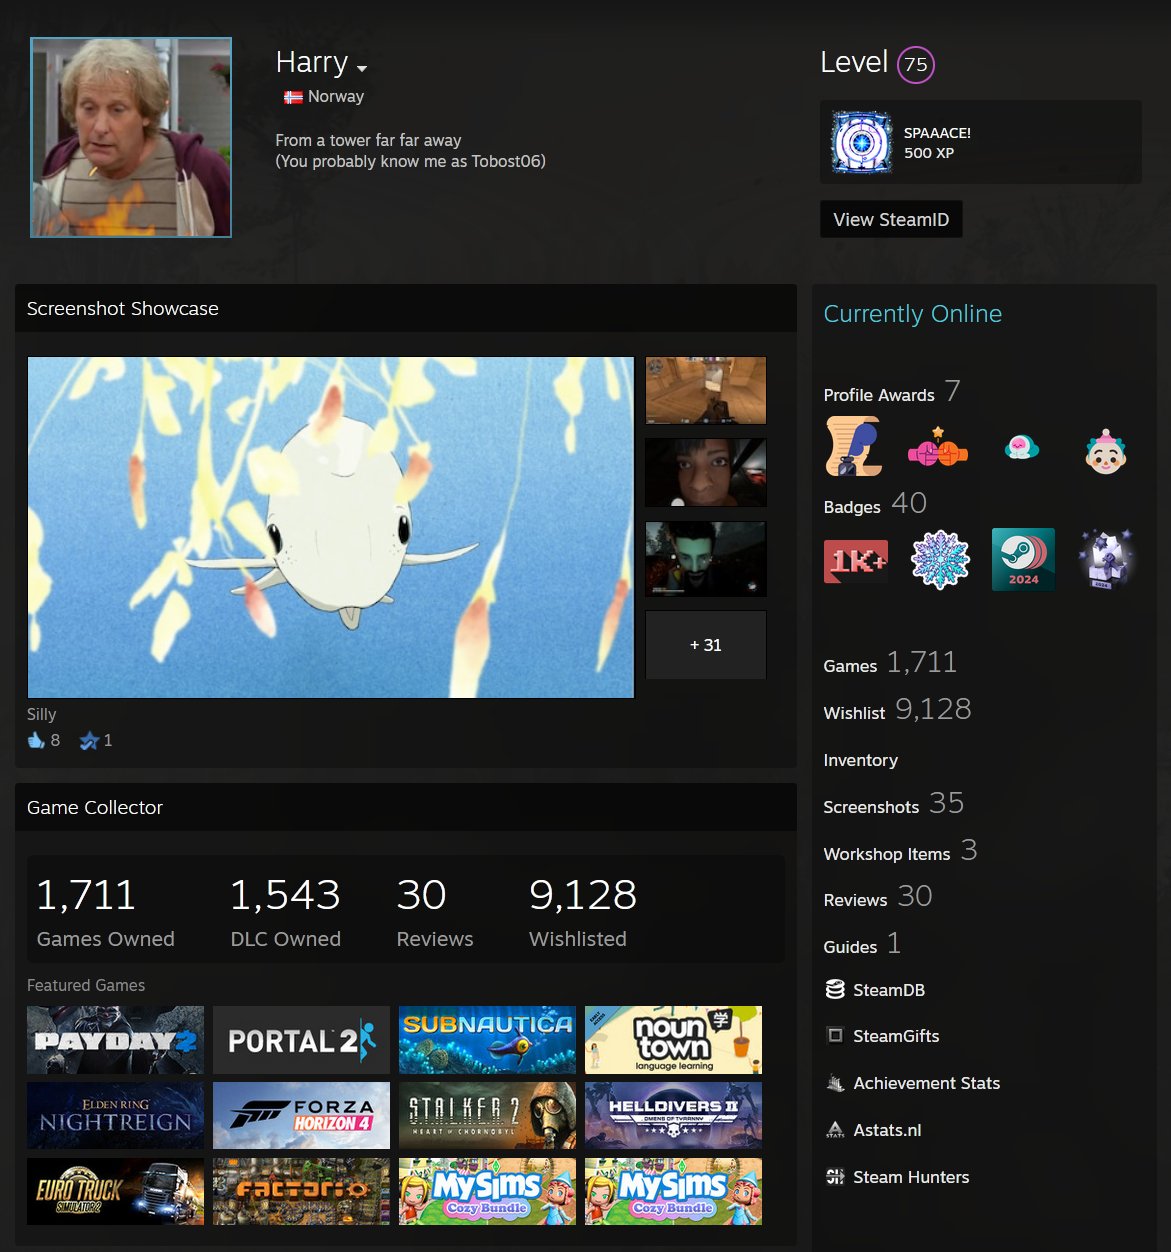
Task: Open the Workshop Items 3 link
Action: click(900, 851)
